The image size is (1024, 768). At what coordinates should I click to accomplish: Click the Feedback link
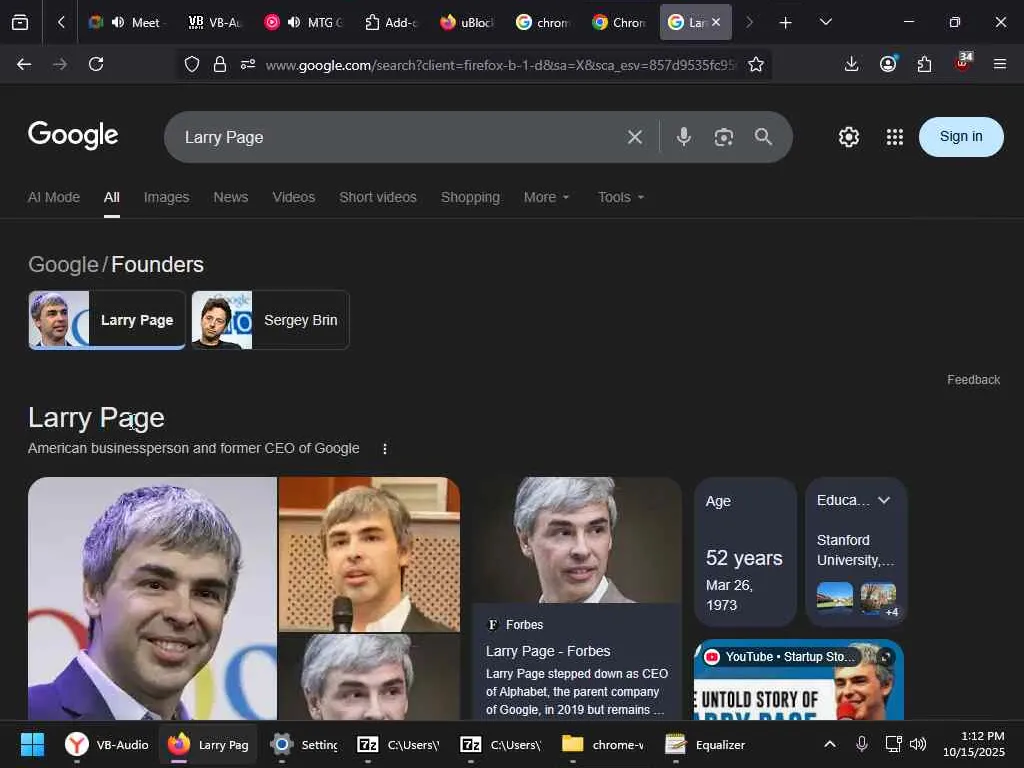[x=973, y=379]
